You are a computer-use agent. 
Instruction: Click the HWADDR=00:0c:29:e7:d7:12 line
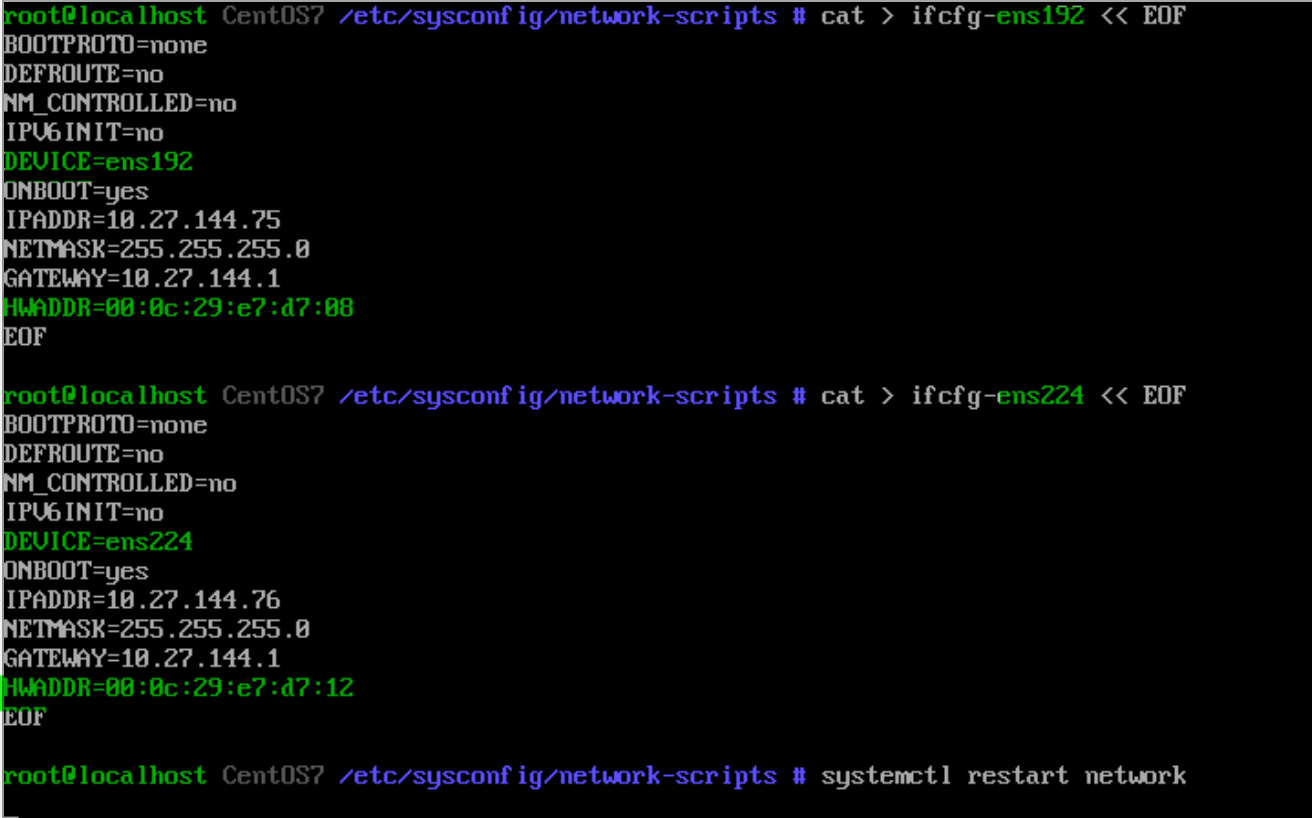[179, 687]
